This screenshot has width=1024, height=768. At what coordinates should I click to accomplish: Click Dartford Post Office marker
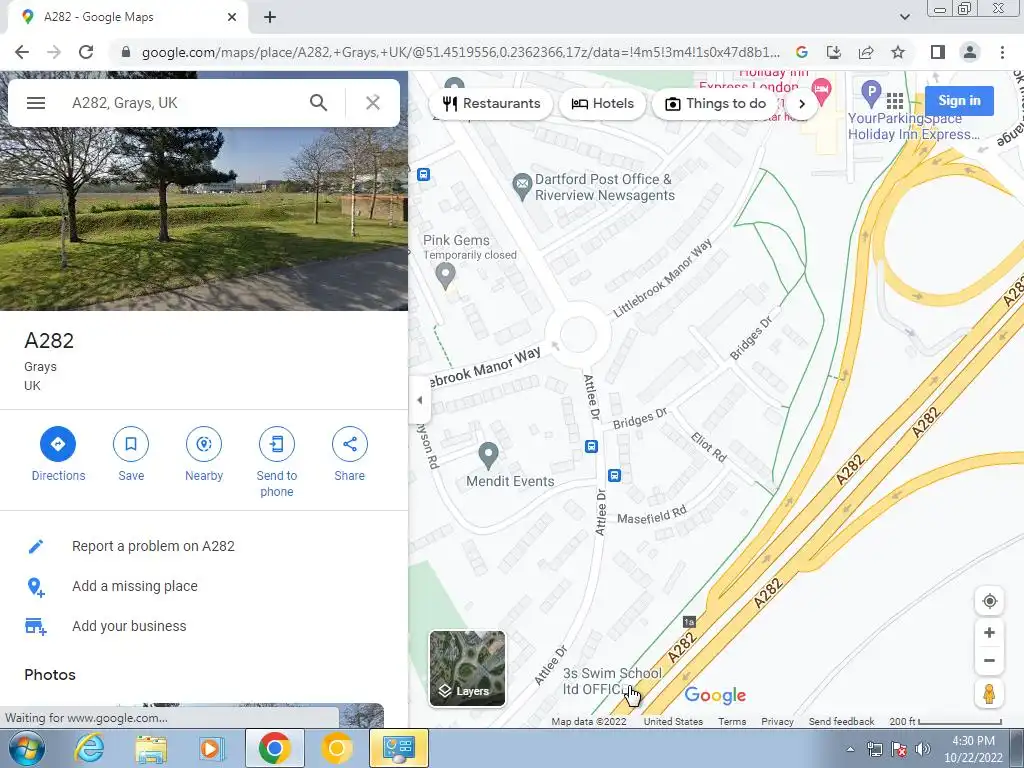522,186
